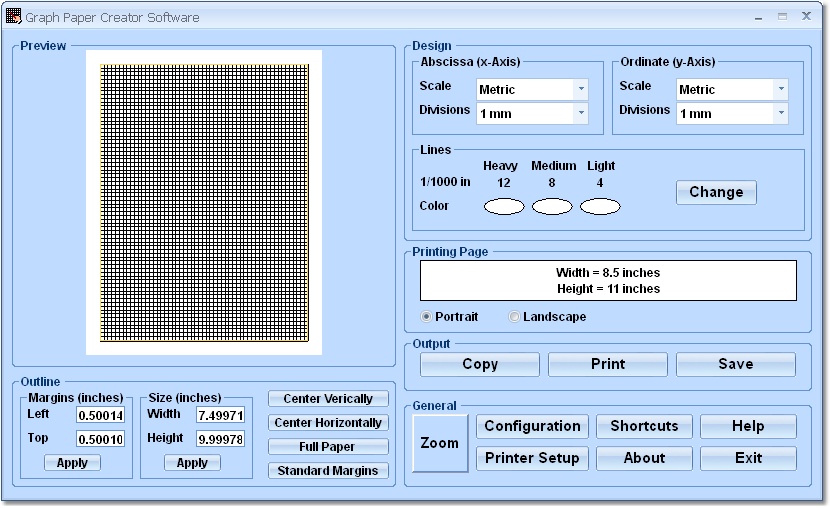The height and width of the screenshot is (508, 830).
Task: Click Center Verically button
Action: point(328,398)
